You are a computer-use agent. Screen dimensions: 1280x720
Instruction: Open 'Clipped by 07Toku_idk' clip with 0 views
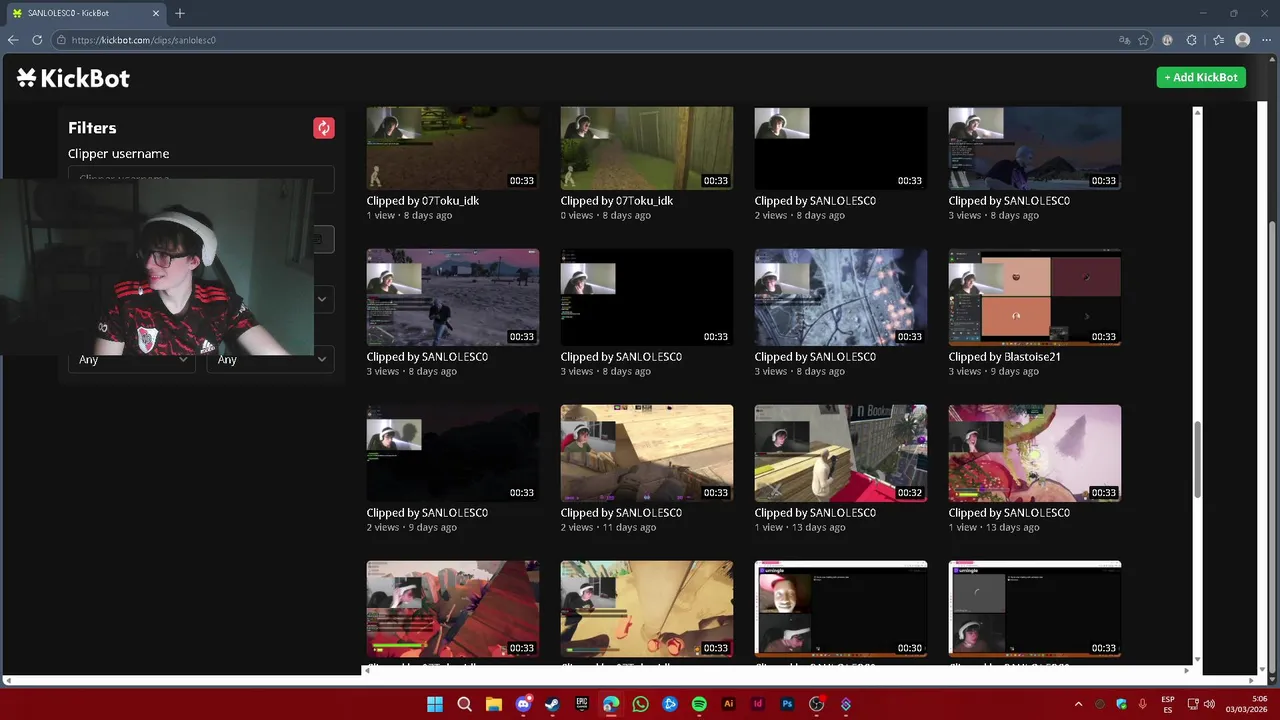616,201
